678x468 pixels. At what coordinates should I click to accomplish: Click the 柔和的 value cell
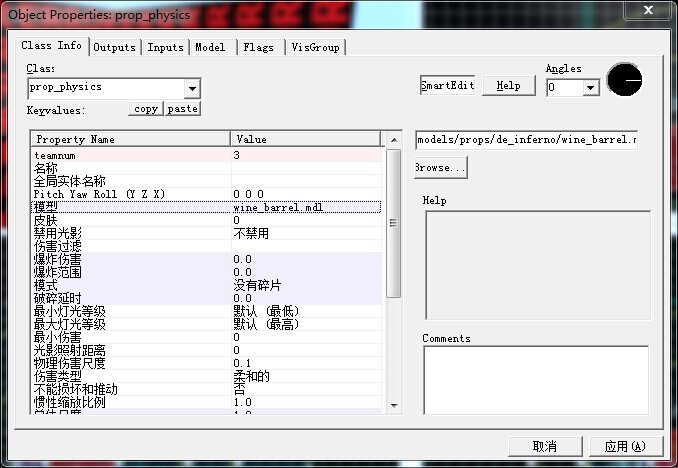tap(307, 376)
